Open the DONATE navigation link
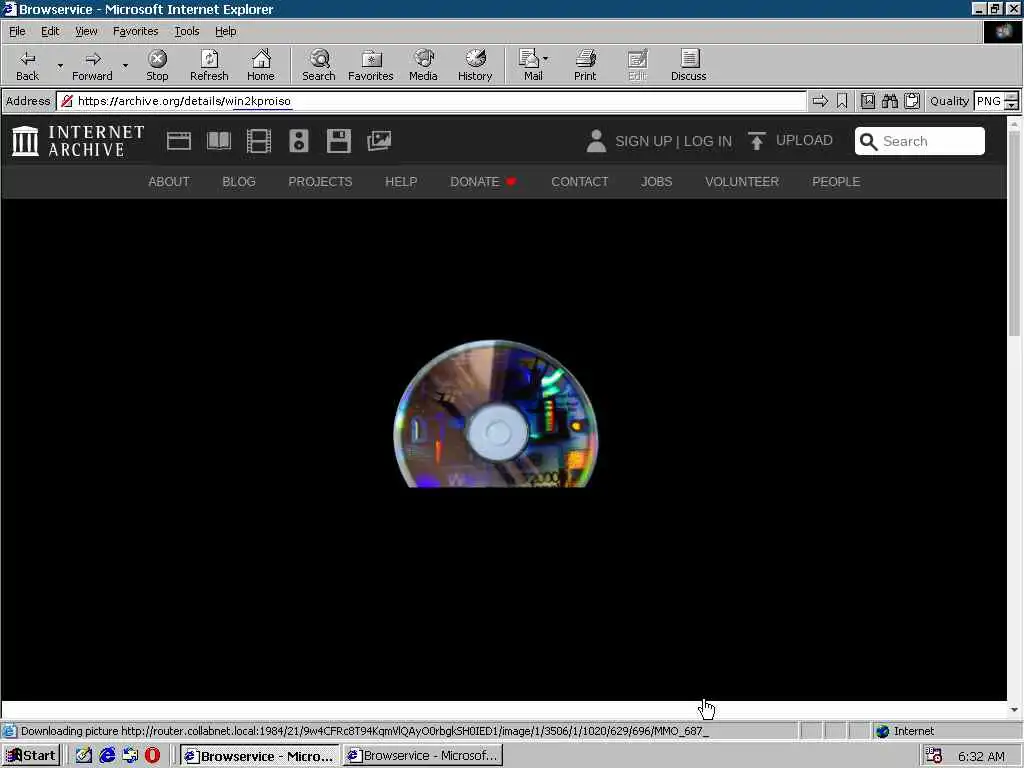 pos(483,182)
